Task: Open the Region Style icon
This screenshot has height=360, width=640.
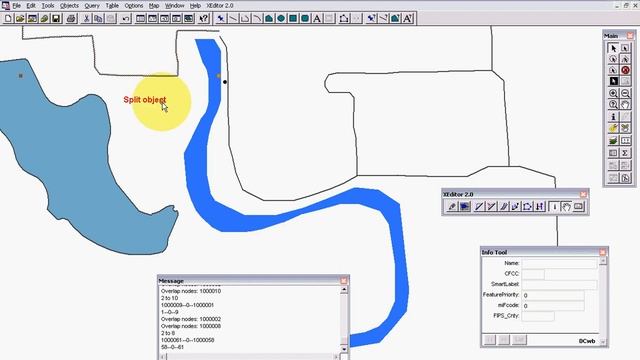Action: tap(395, 18)
